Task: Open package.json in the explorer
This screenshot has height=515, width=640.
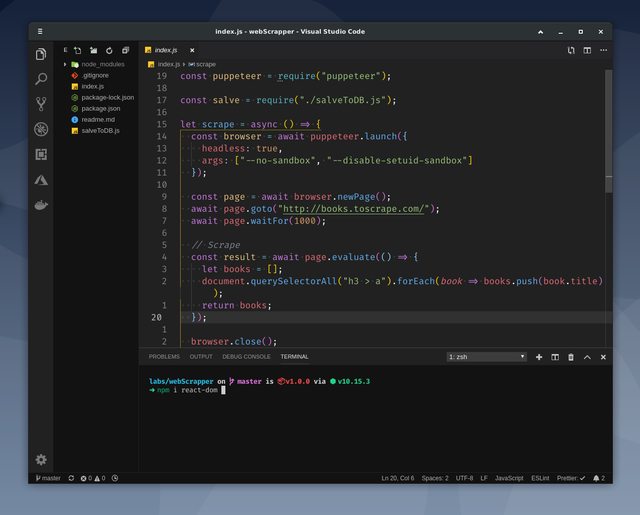Action: click(100, 108)
